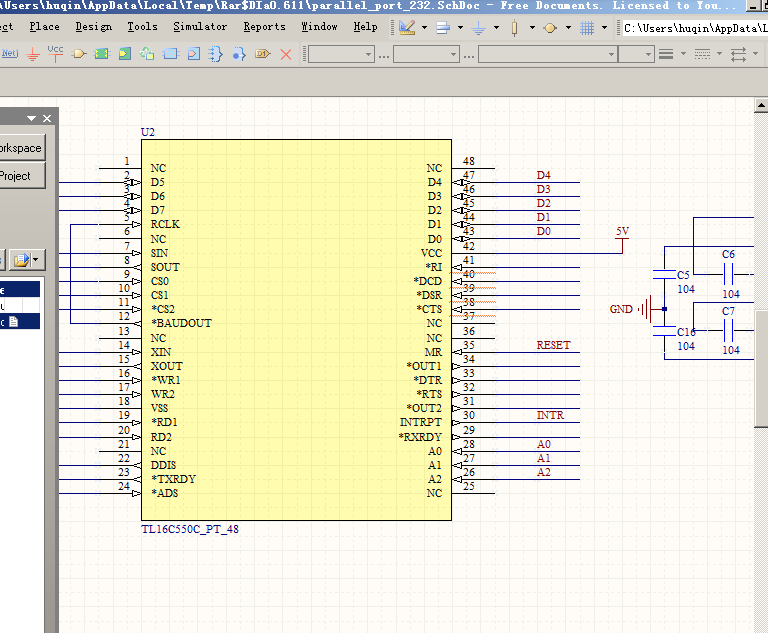This screenshot has height=633, width=768.
Task: Click the Simulation Sources circle icon
Action: click(x=550, y=28)
